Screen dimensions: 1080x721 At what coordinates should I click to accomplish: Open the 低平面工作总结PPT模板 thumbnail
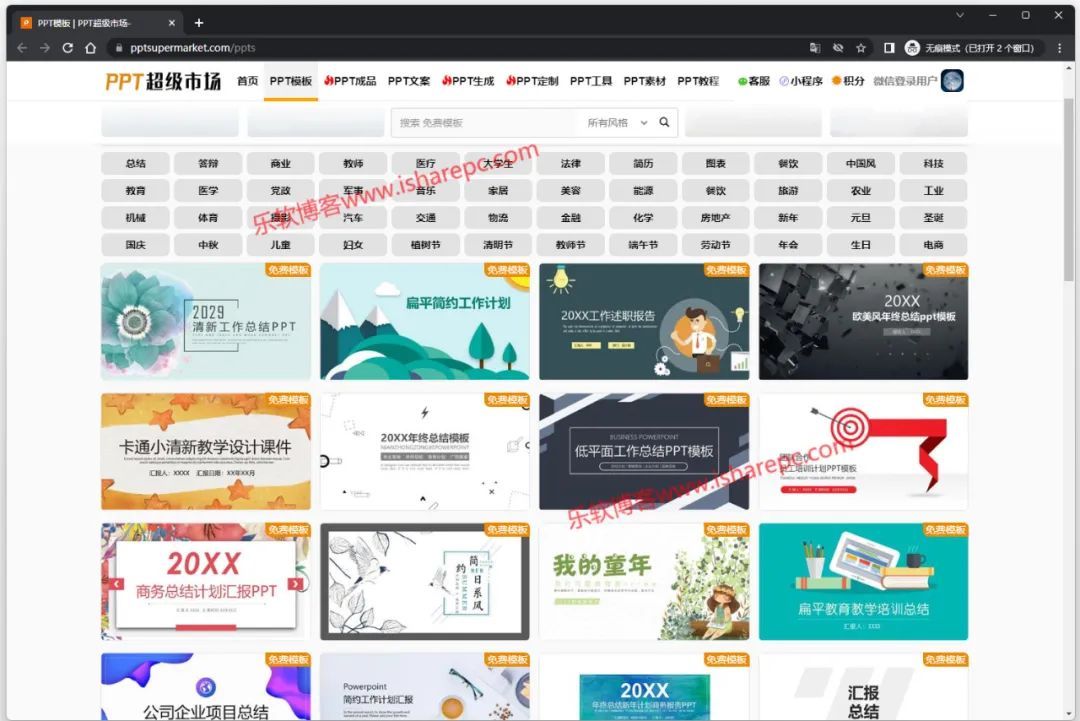click(x=644, y=452)
